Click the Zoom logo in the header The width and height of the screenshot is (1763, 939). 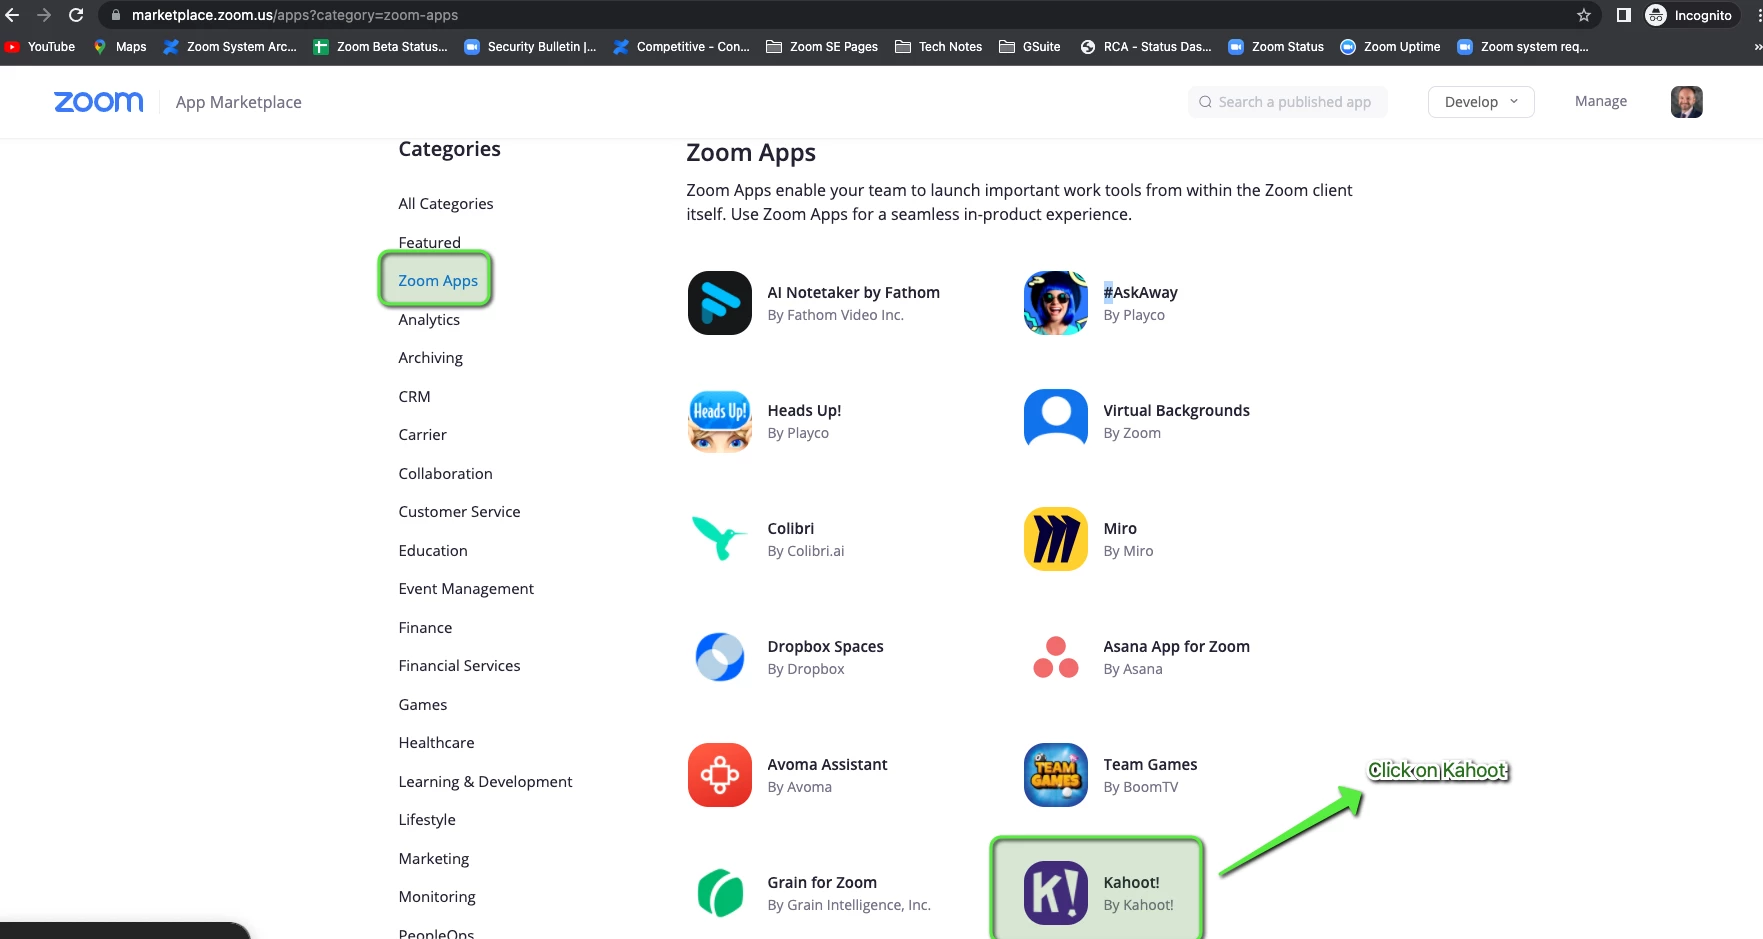(x=98, y=102)
